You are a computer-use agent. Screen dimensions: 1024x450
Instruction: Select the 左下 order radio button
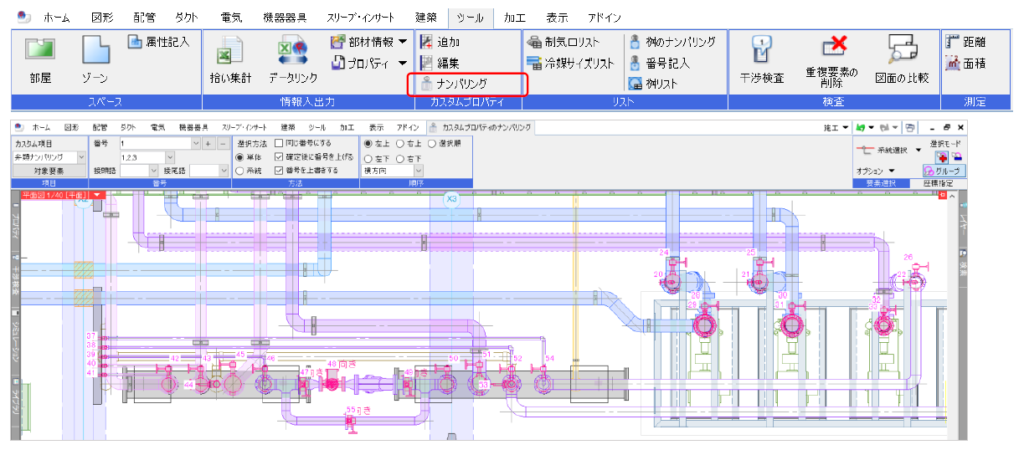[368, 157]
